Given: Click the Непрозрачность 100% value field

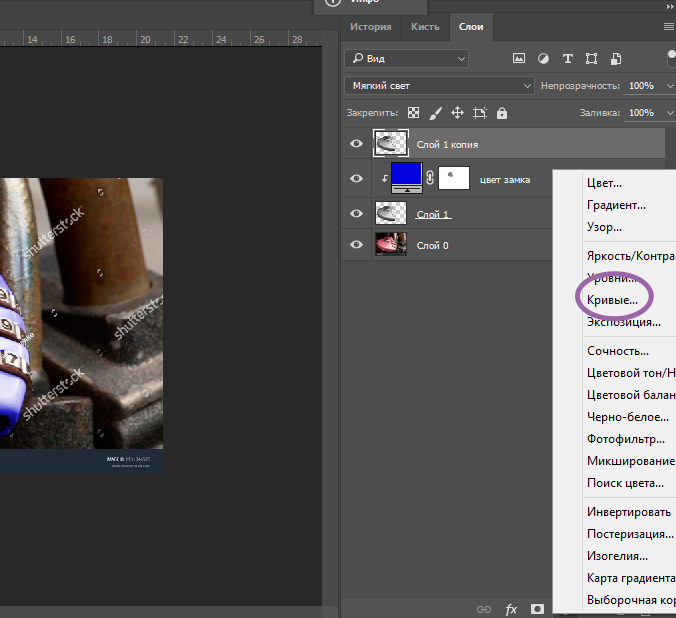Looking at the screenshot, I should click(x=641, y=86).
